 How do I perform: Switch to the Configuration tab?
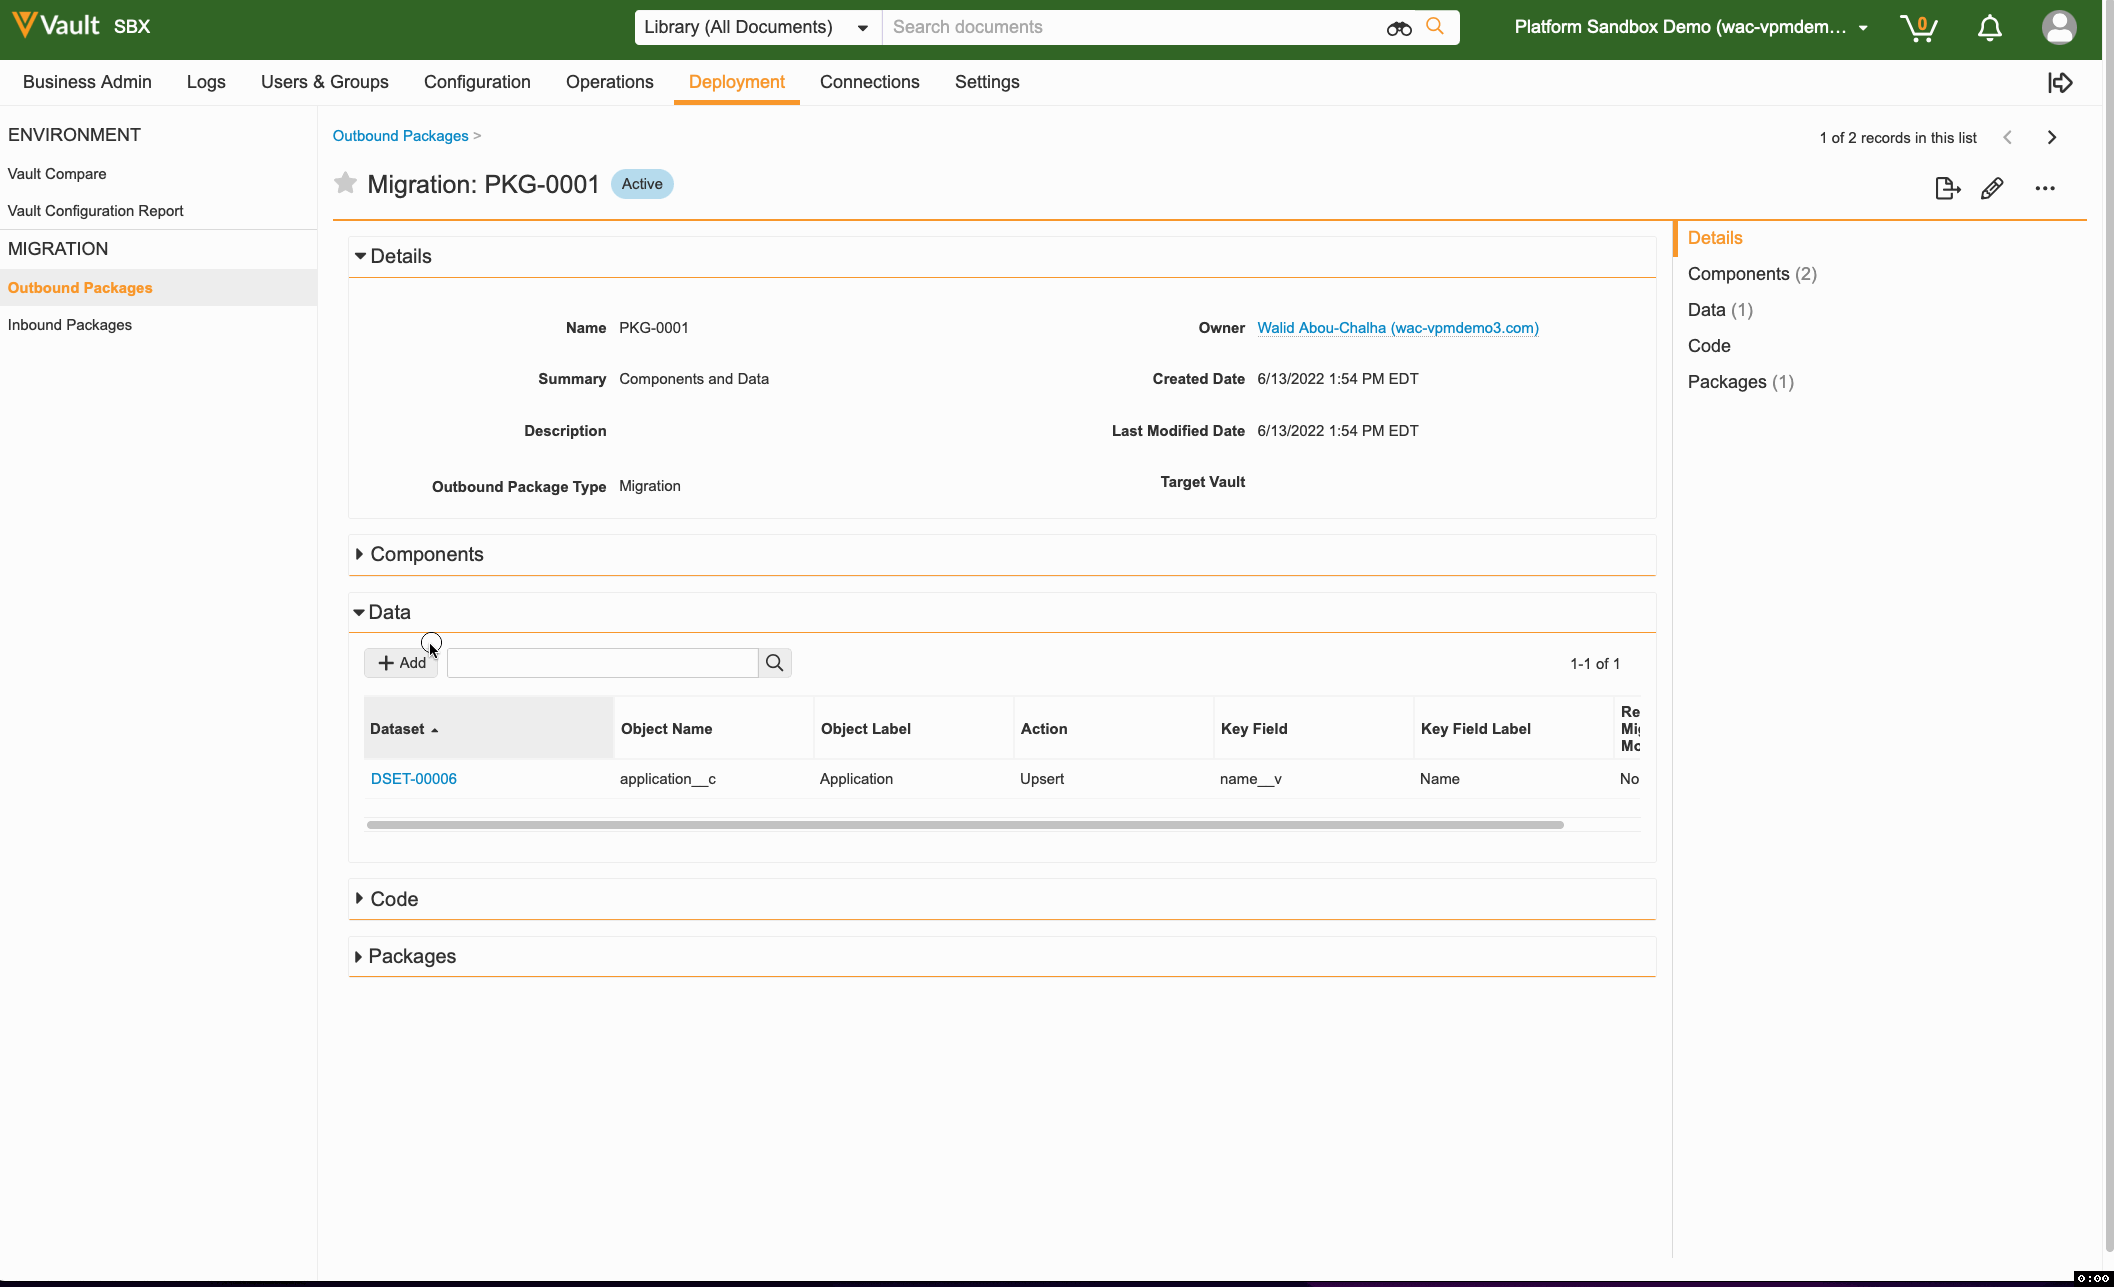476,82
